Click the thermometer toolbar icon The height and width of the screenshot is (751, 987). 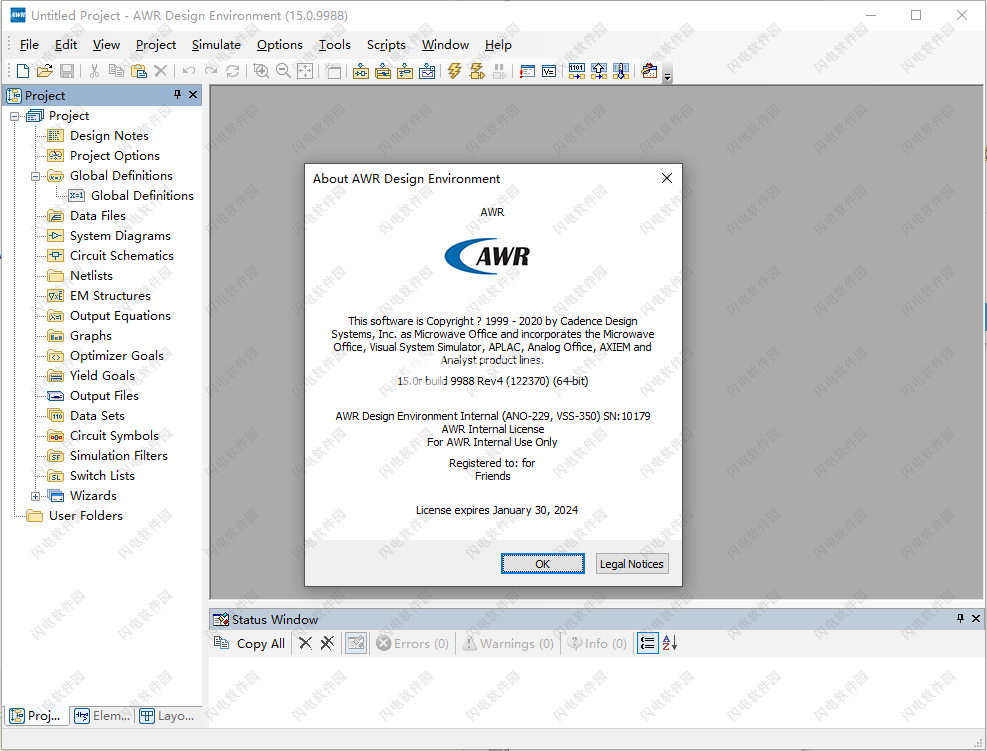coord(621,71)
